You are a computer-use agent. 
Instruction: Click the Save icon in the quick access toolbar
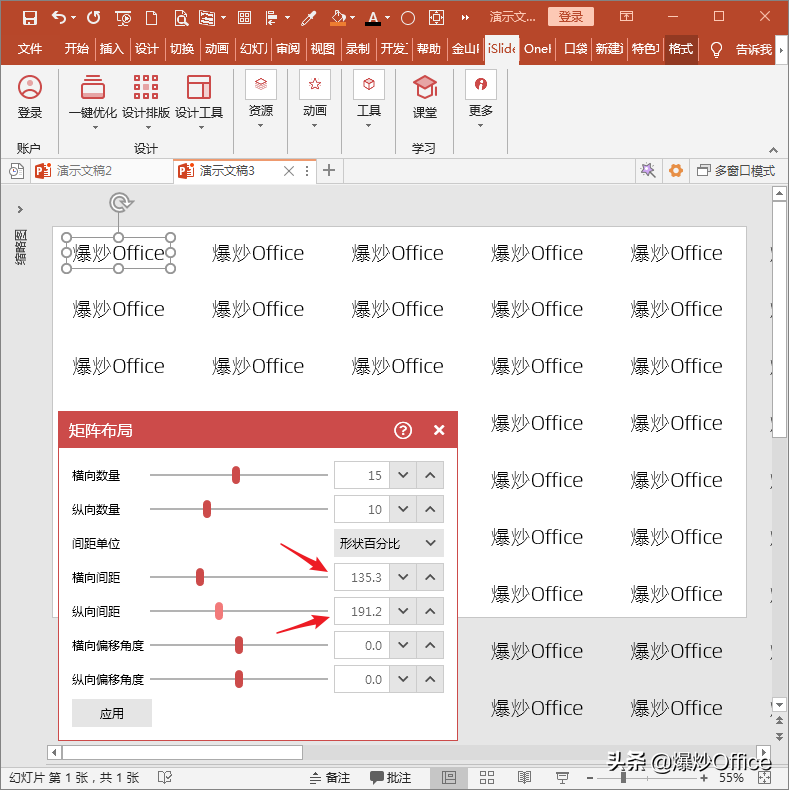[x=30, y=18]
